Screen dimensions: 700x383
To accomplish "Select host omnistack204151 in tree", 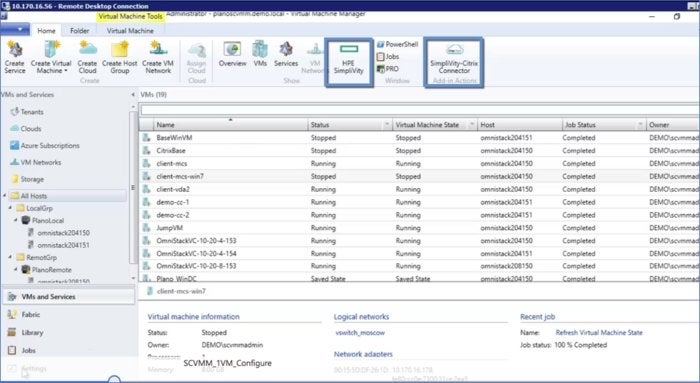I will (x=59, y=245).
